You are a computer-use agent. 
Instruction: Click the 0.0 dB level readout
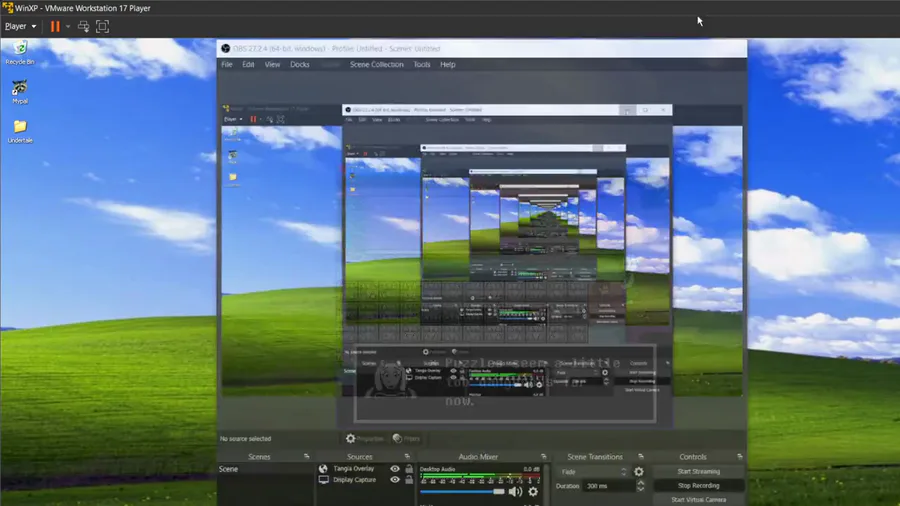click(x=531, y=469)
